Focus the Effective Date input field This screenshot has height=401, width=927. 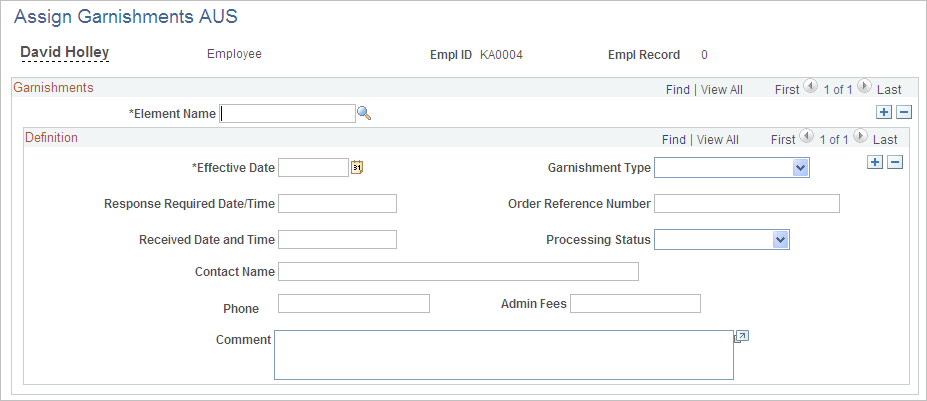click(313, 167)
